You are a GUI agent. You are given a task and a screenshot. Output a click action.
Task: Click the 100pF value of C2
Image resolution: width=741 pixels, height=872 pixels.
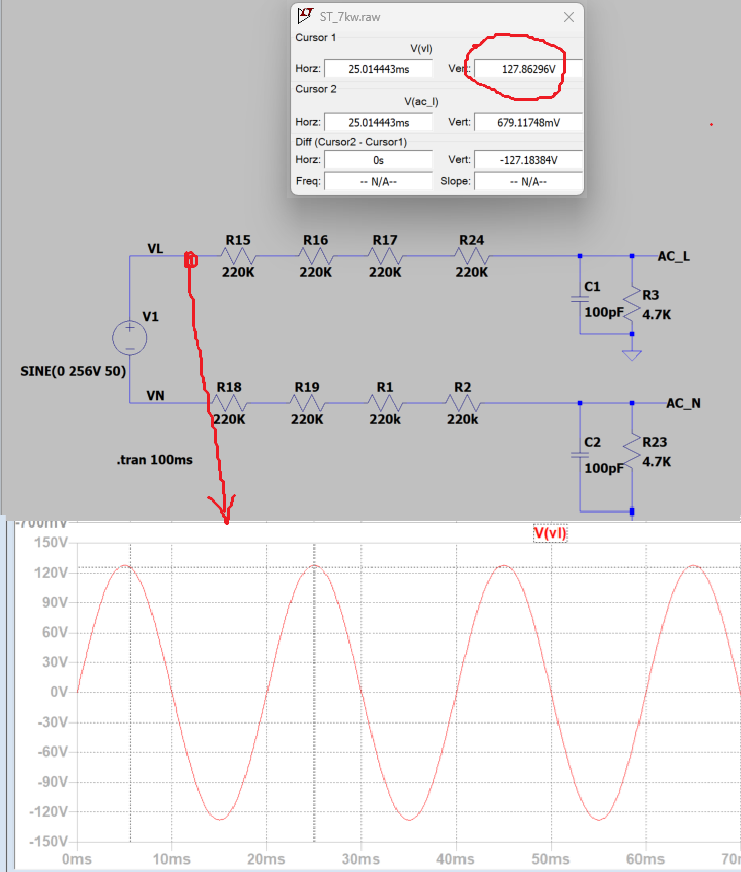[x=604, y=468]
